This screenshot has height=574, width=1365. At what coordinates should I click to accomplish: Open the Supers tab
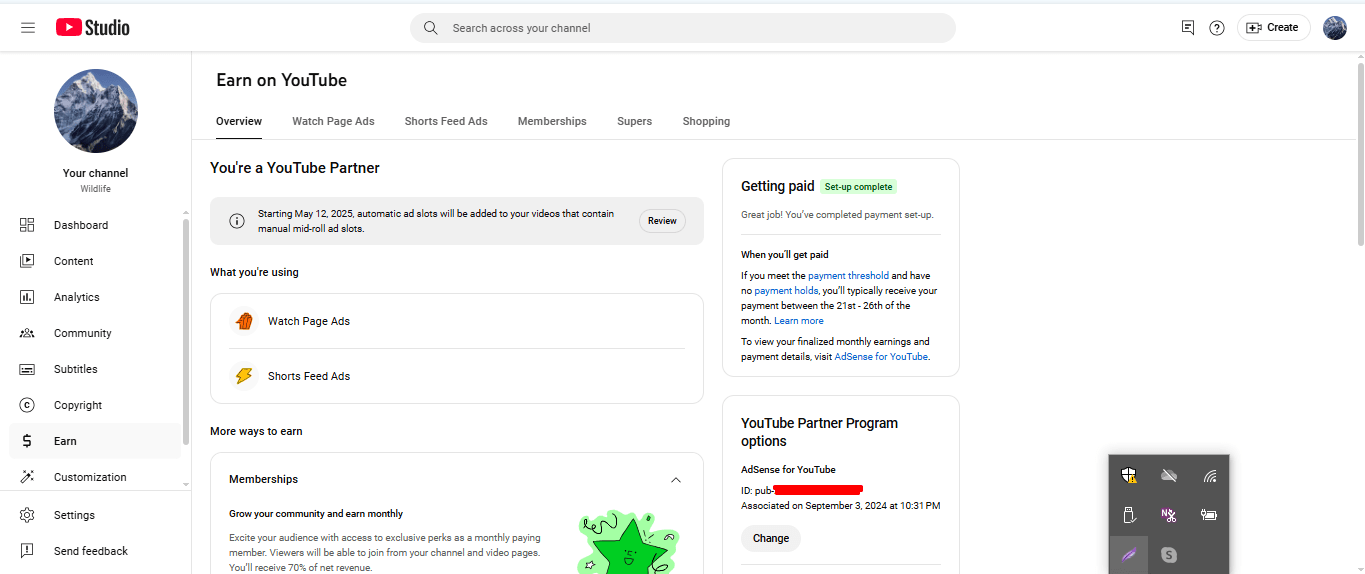(634, 121)
